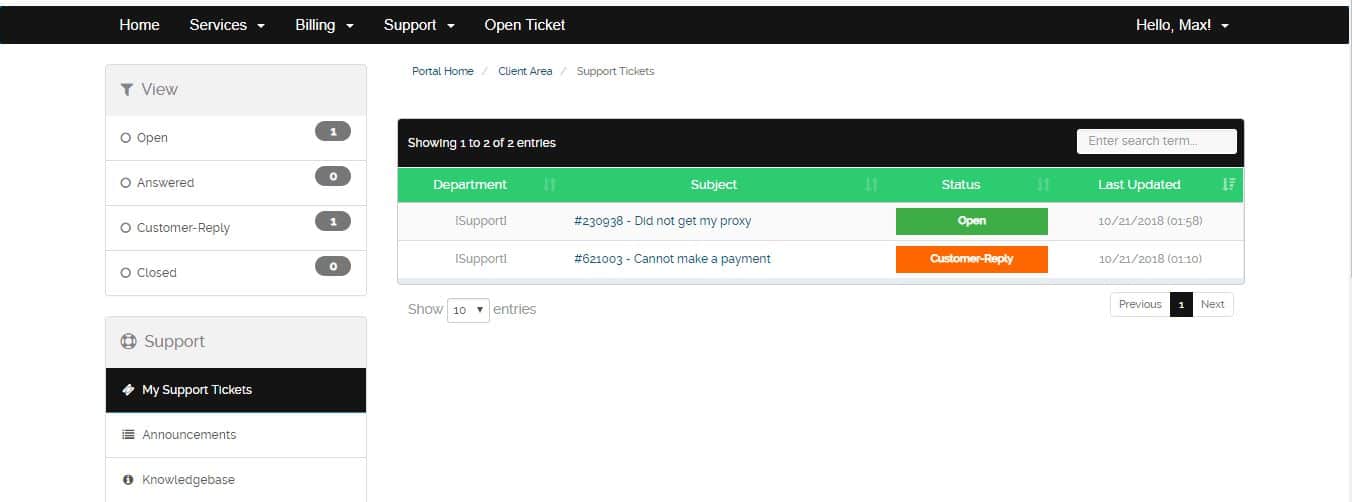
Task: Expand the Services menu dropdown
Action: [x=227, y=25]
